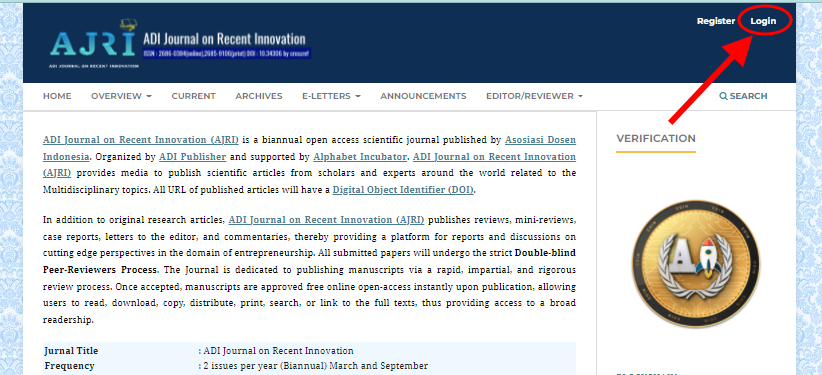Click the ADI Journal on Recent Innovation header title

pos(224,39)
